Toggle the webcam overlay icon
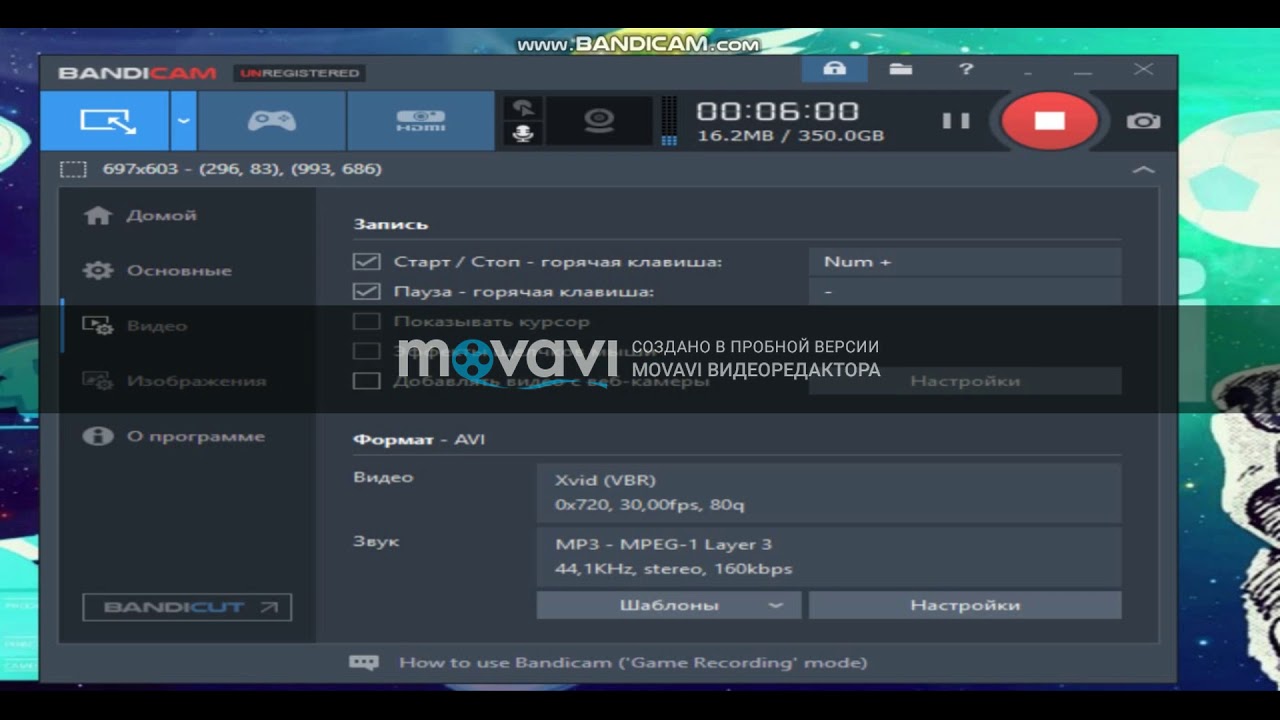1280x720 pixels. coord(599,121)
